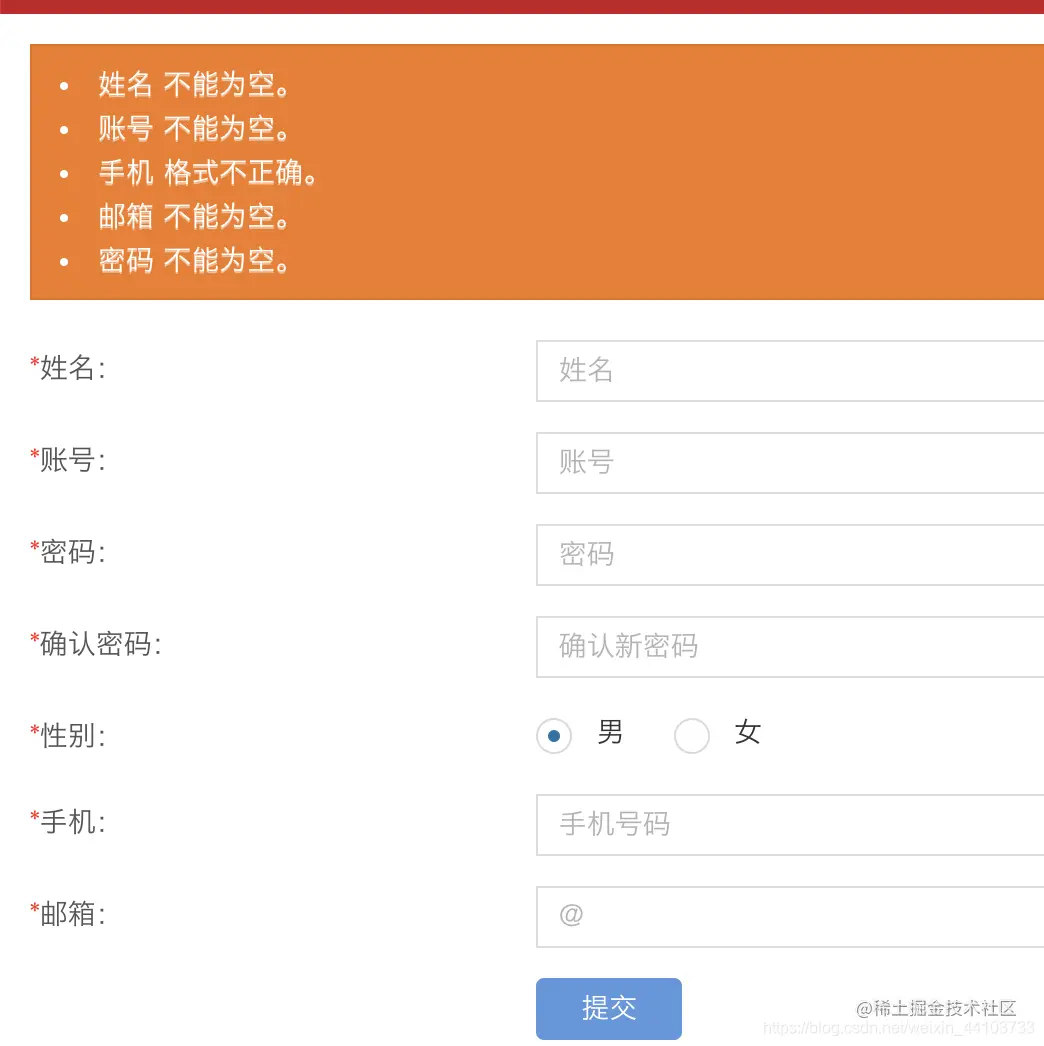Click the '手机 格式不正确' error message
1044x1046 pixels.
[x=208, y=172]
